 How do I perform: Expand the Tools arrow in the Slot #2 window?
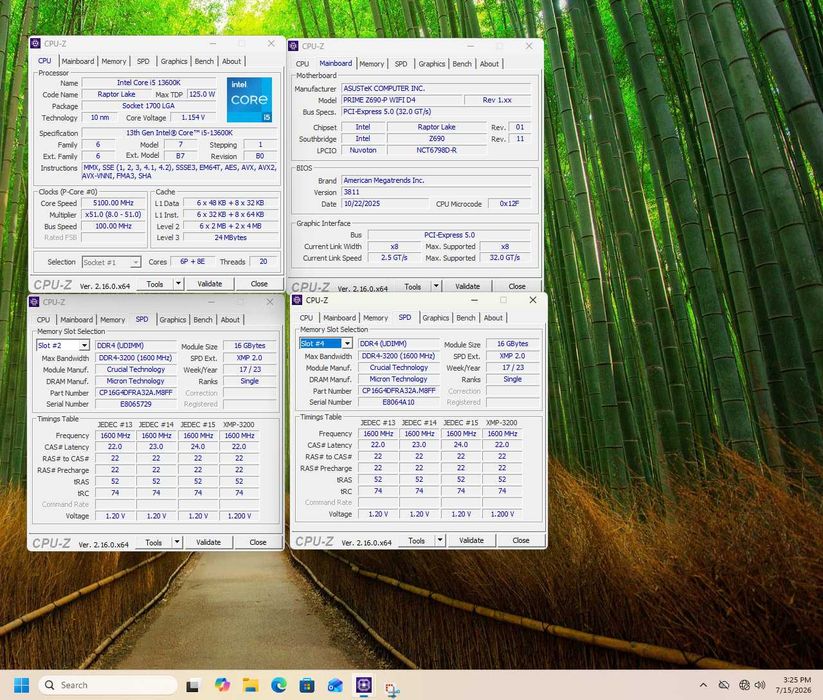click(177, 542)
